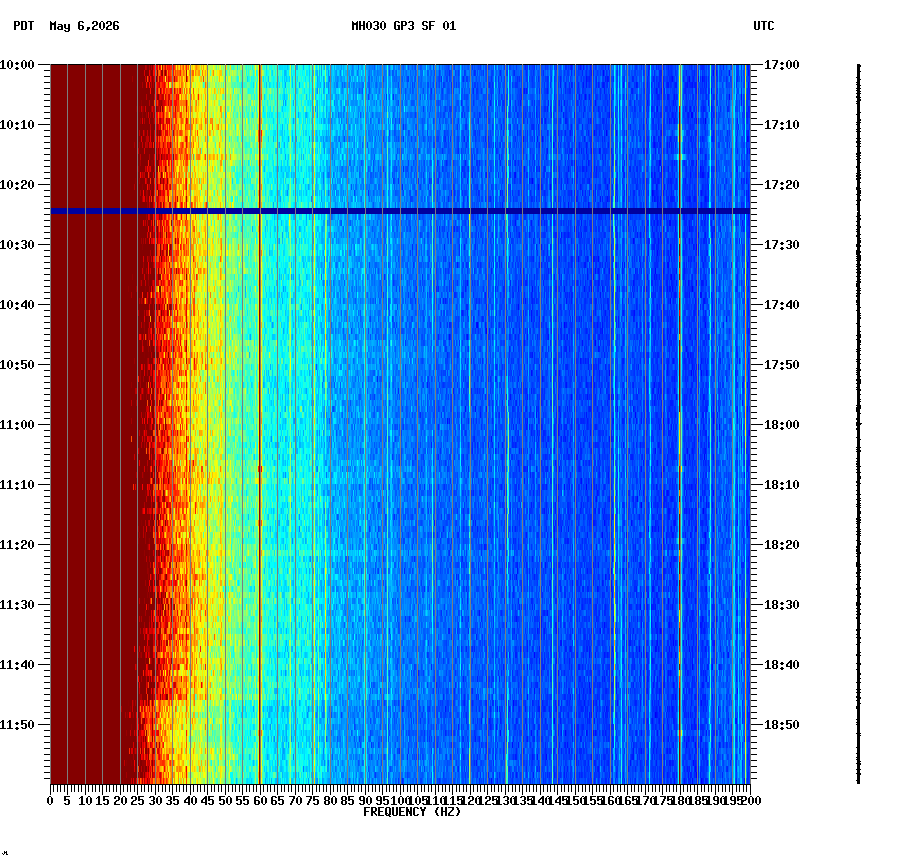
Task: Select the 17:30 UTC time label
Action: coord(782,244)
